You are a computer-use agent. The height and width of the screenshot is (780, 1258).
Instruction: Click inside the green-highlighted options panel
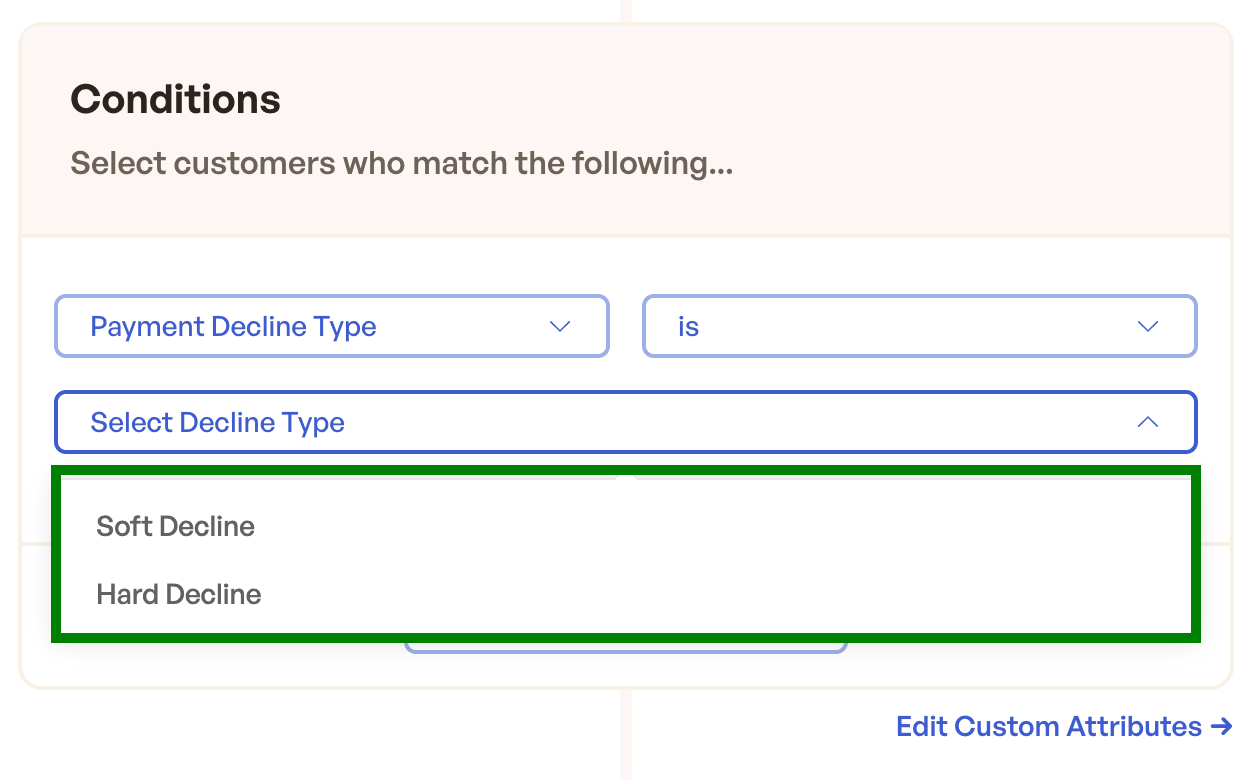[x=626, y=555]
